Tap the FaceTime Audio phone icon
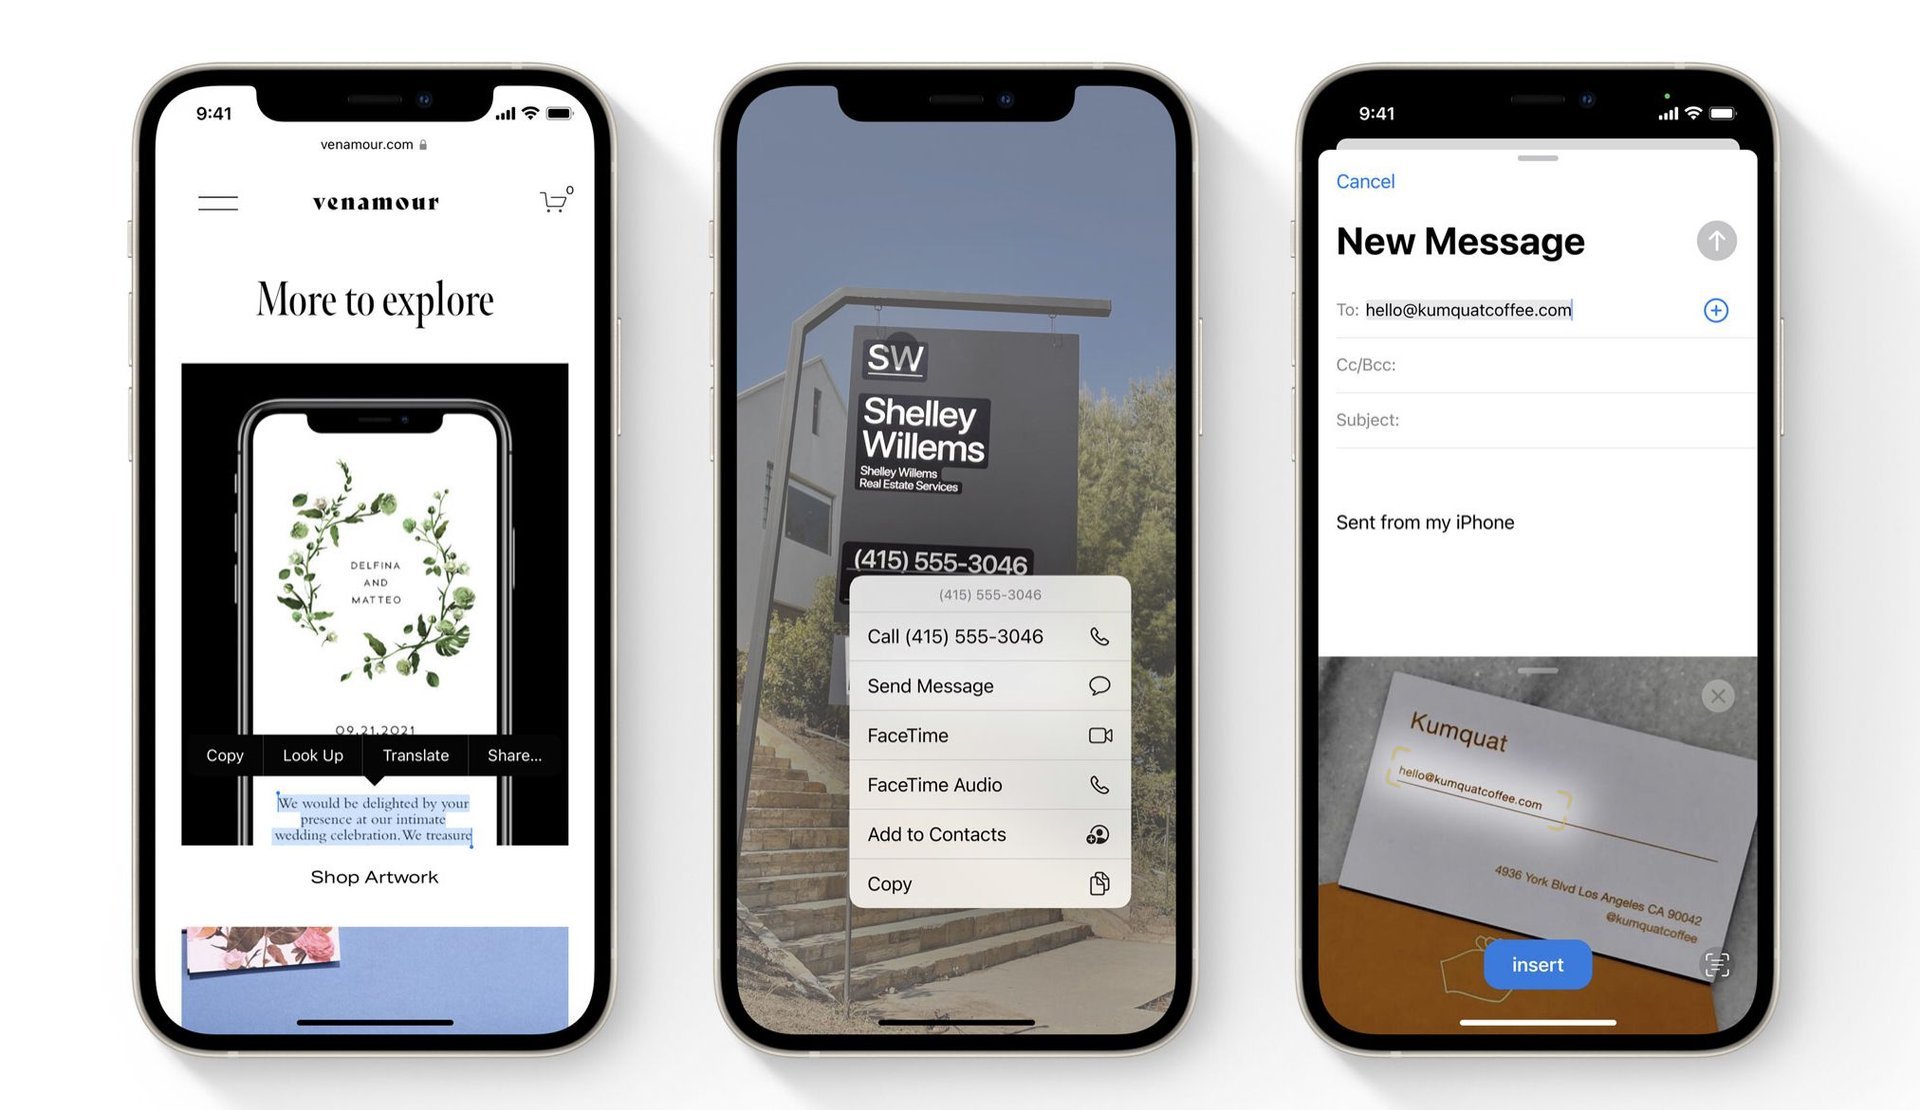The image size is (1920, 1110). [x=1101, y=784]
